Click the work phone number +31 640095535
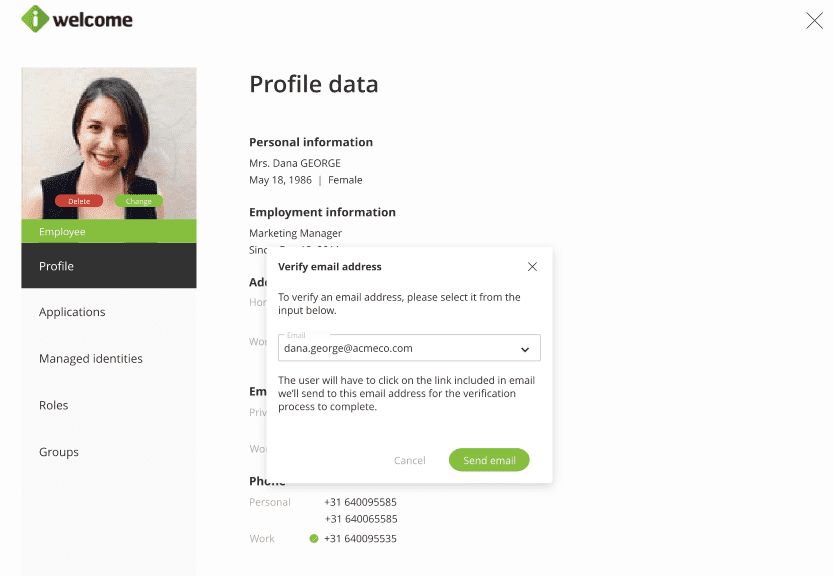Screen dimensions: 834x576 (360, 539)
